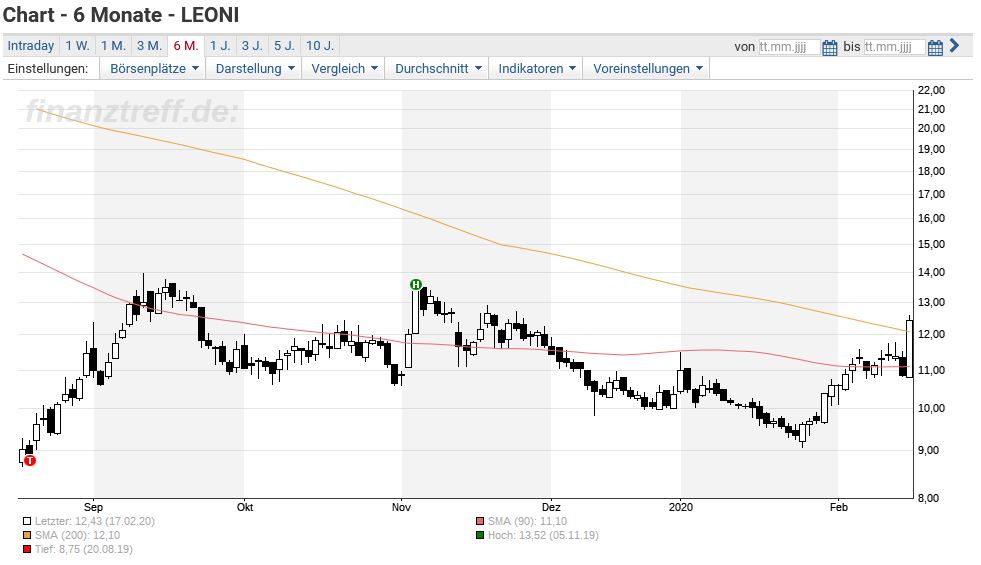Click the red Tief legend swatch

click(27, 549)
